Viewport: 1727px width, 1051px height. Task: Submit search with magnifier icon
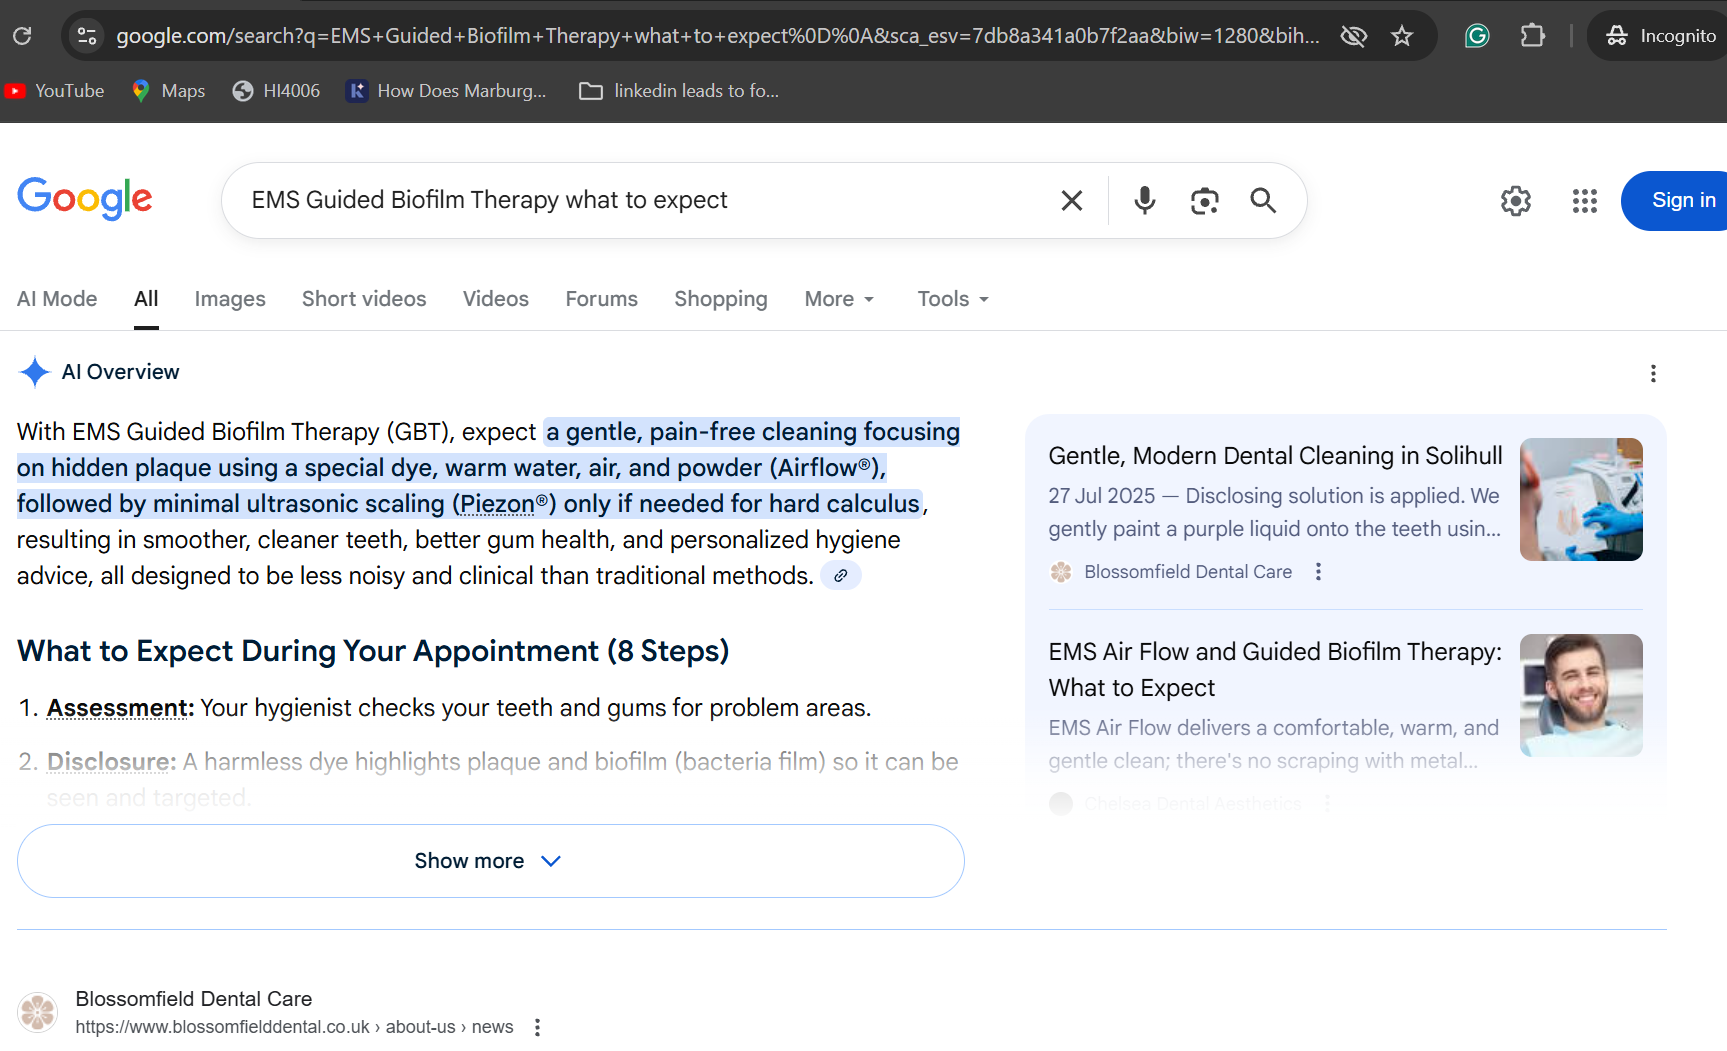(x=1263, y=201)
